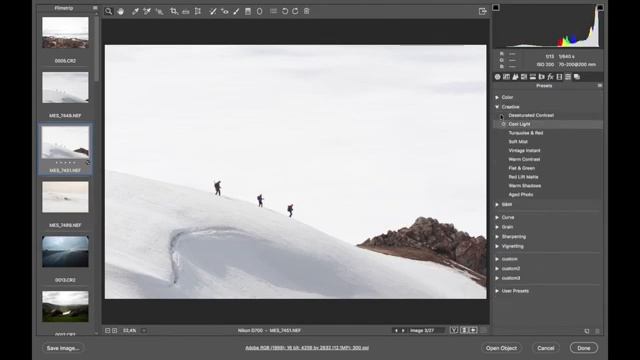Select the White Balance eyedropper tool
This screenshot has height=360, width=640.
pos(135,11)
